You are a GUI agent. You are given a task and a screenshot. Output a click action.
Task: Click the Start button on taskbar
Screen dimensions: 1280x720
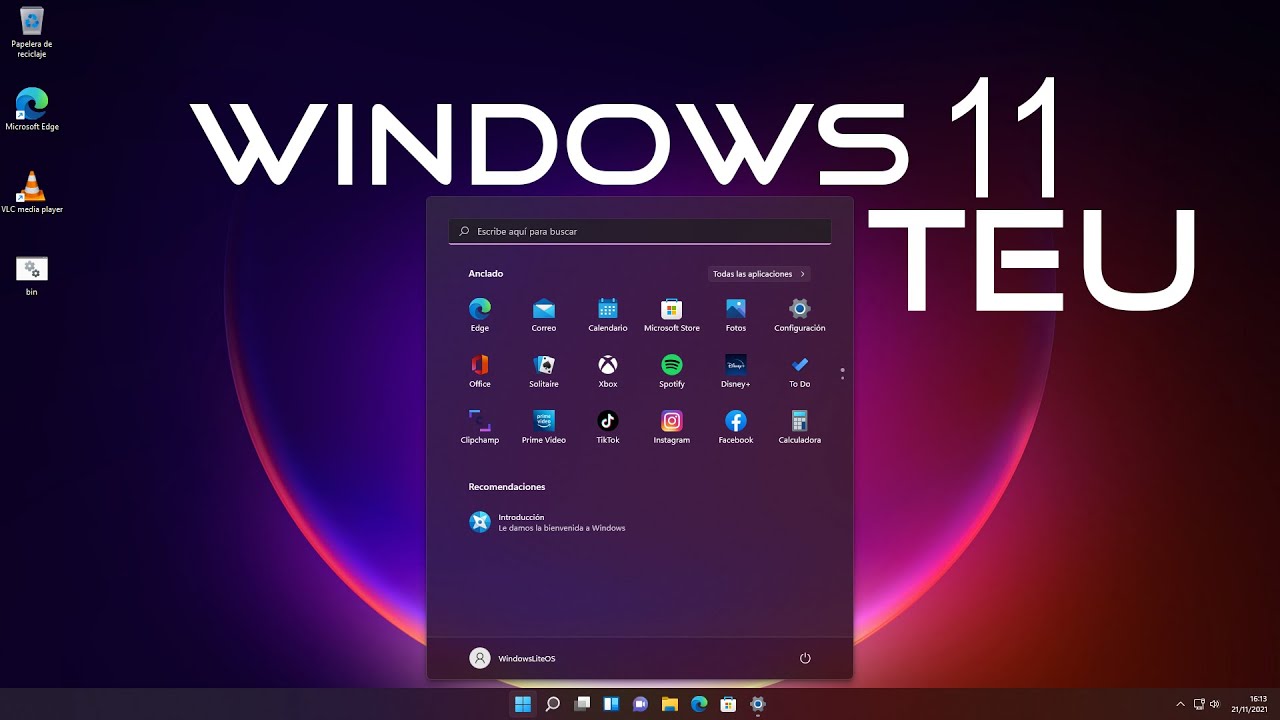[x=523, y=704]
